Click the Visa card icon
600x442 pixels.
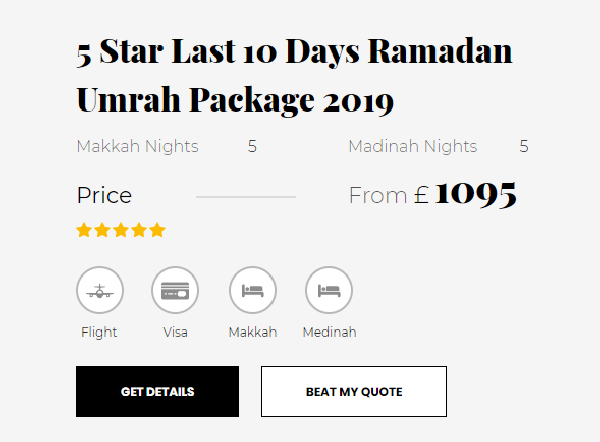[x=175, y=291]
